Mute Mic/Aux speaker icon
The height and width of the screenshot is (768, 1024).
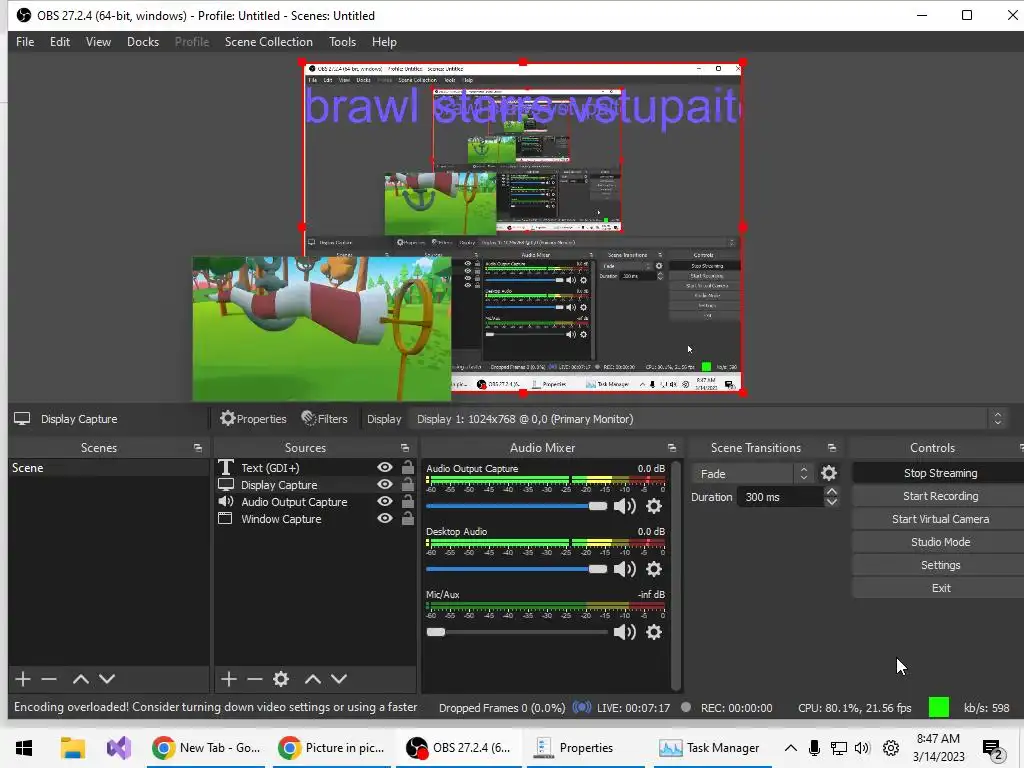[x=625, y=632]
